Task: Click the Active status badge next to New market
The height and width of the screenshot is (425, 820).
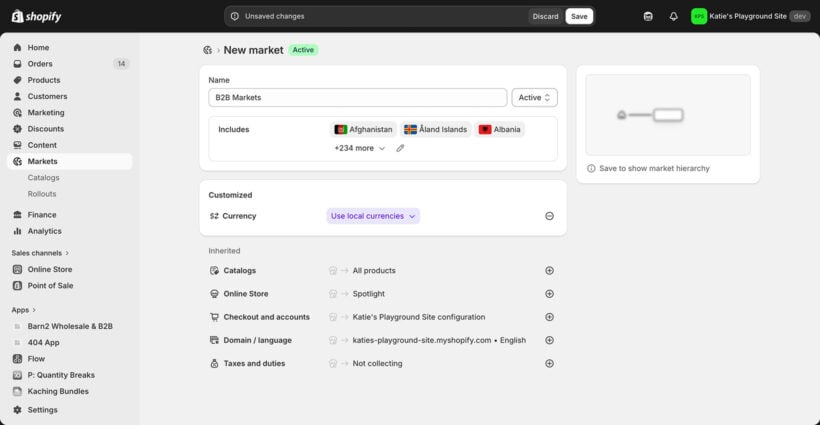Action: tap(303, 50)
